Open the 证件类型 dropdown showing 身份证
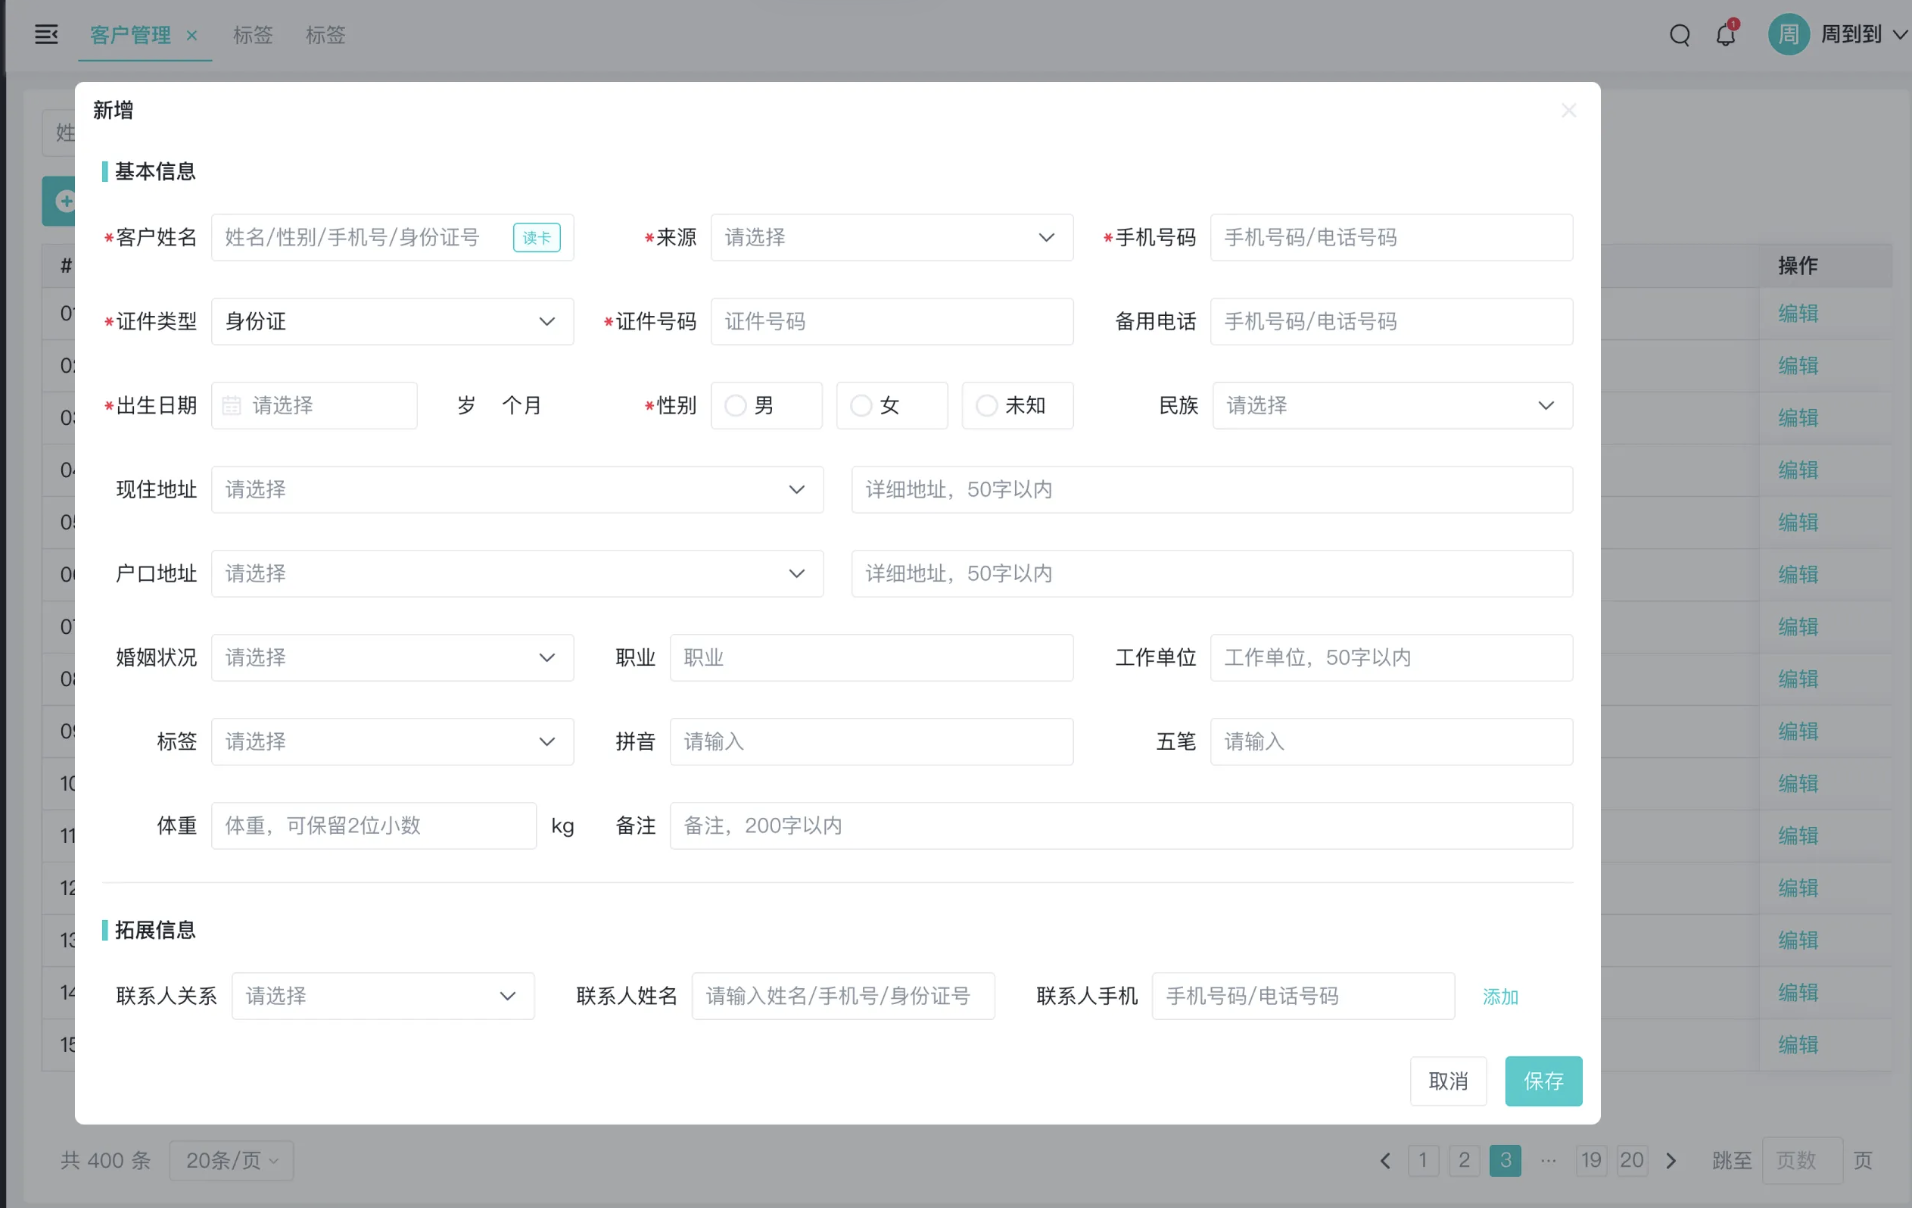 393,321
